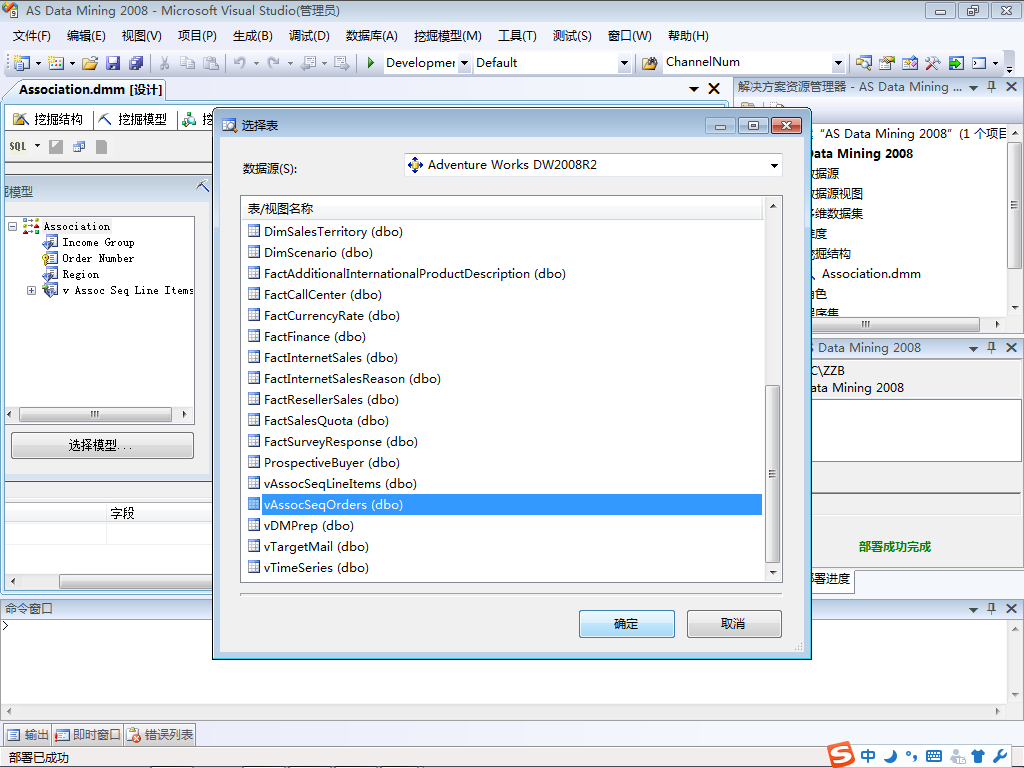This screenshot has height=768, width=1024.
Task: Click the Navigate Forward icon
Action: 341,63
